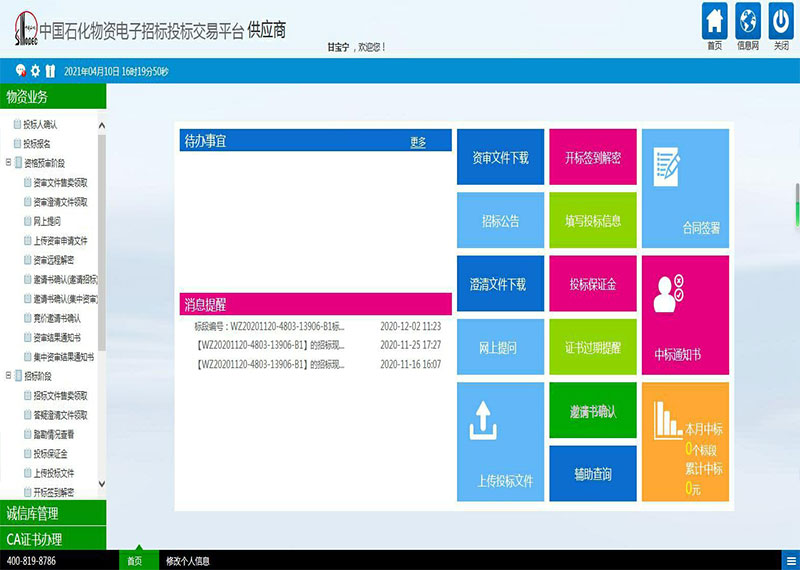800x570 pixels.
Task: Click the icon right of the gear
Action: click(x=50, y=70)
